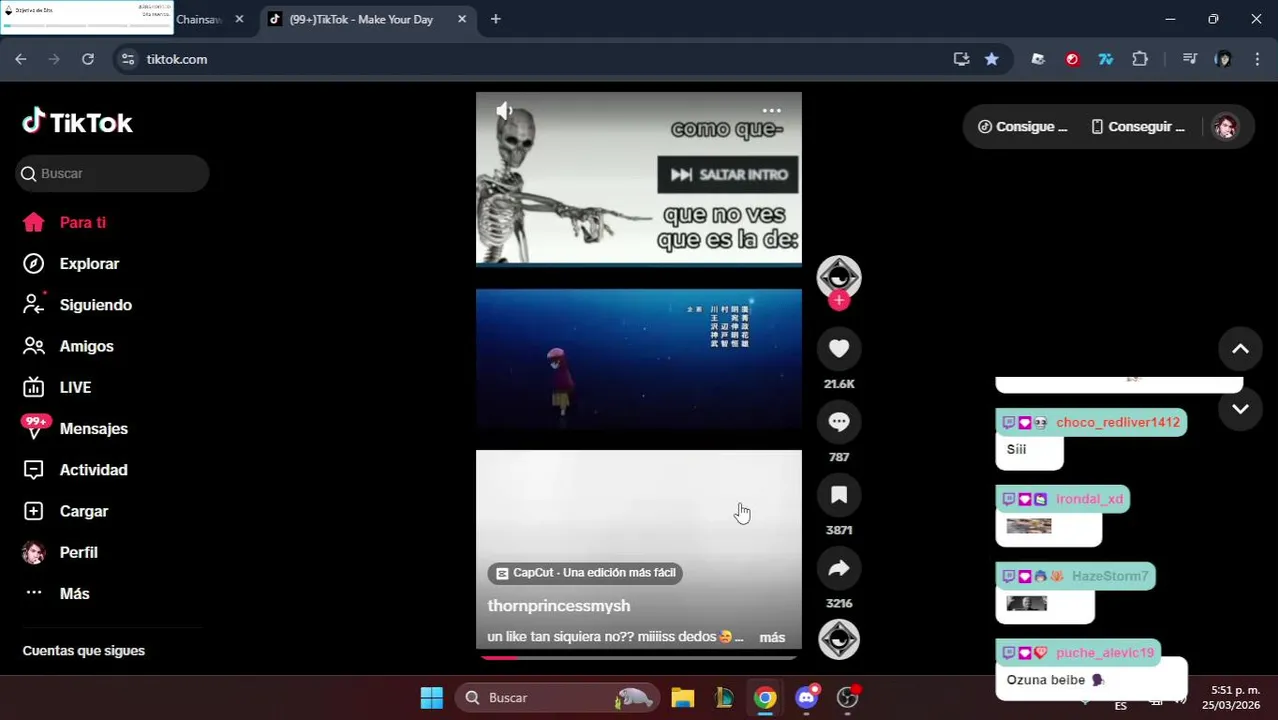Go to the Explorar page

click(x=71, y=264)
